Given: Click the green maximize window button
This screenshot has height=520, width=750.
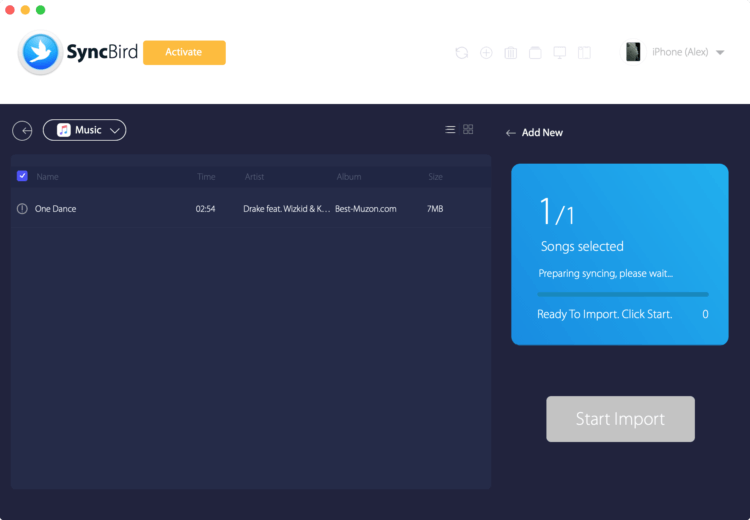Looking at the screenshot, I should [x=41, y=10].
